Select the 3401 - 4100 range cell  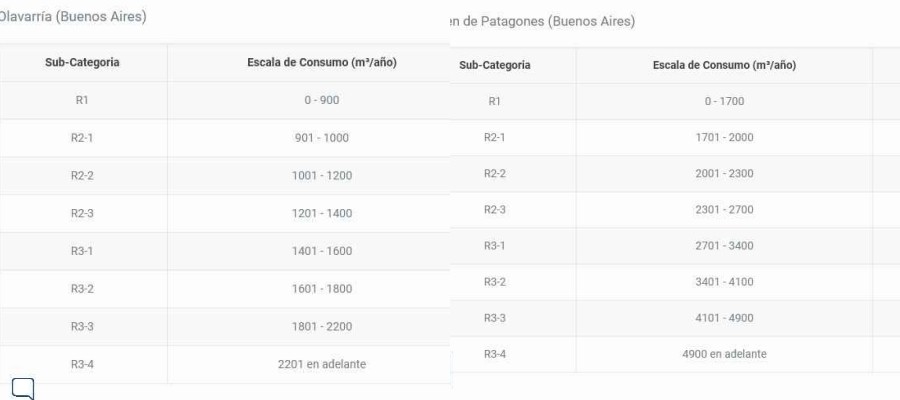click(x=724, y=282)
